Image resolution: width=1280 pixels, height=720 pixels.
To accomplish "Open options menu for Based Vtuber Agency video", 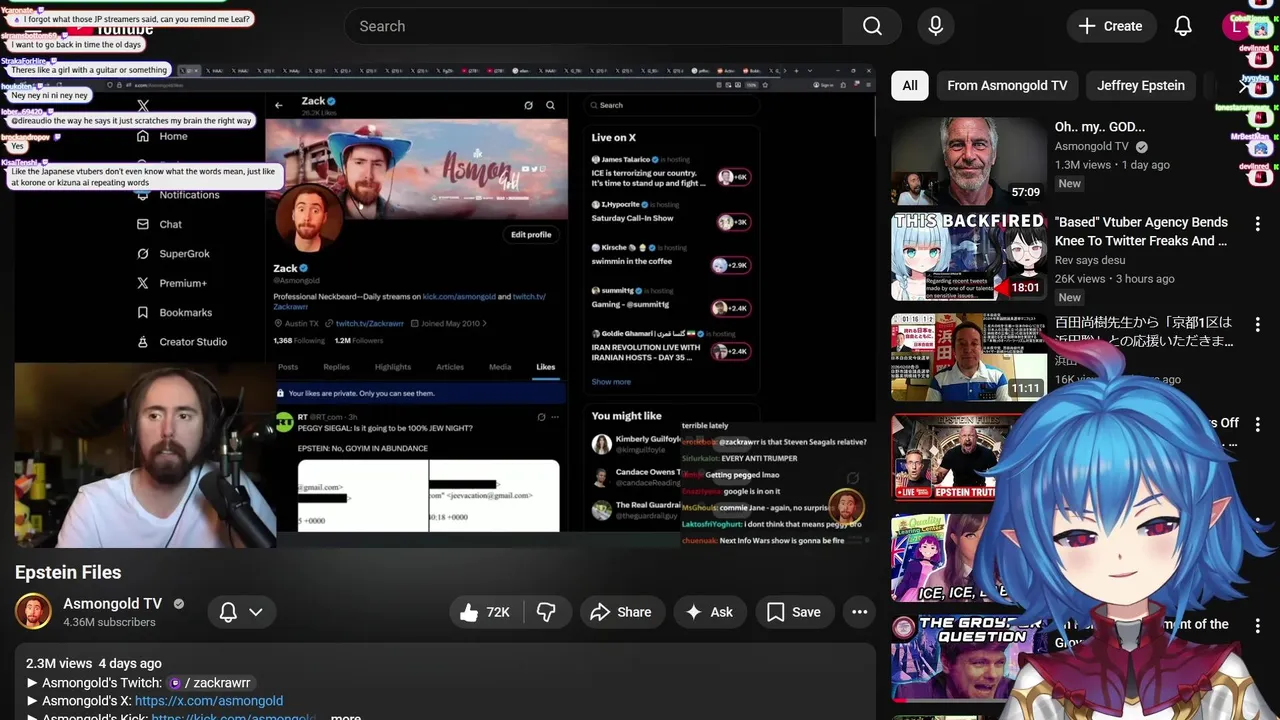I will pyautogui.click(x=1258, y=224).
